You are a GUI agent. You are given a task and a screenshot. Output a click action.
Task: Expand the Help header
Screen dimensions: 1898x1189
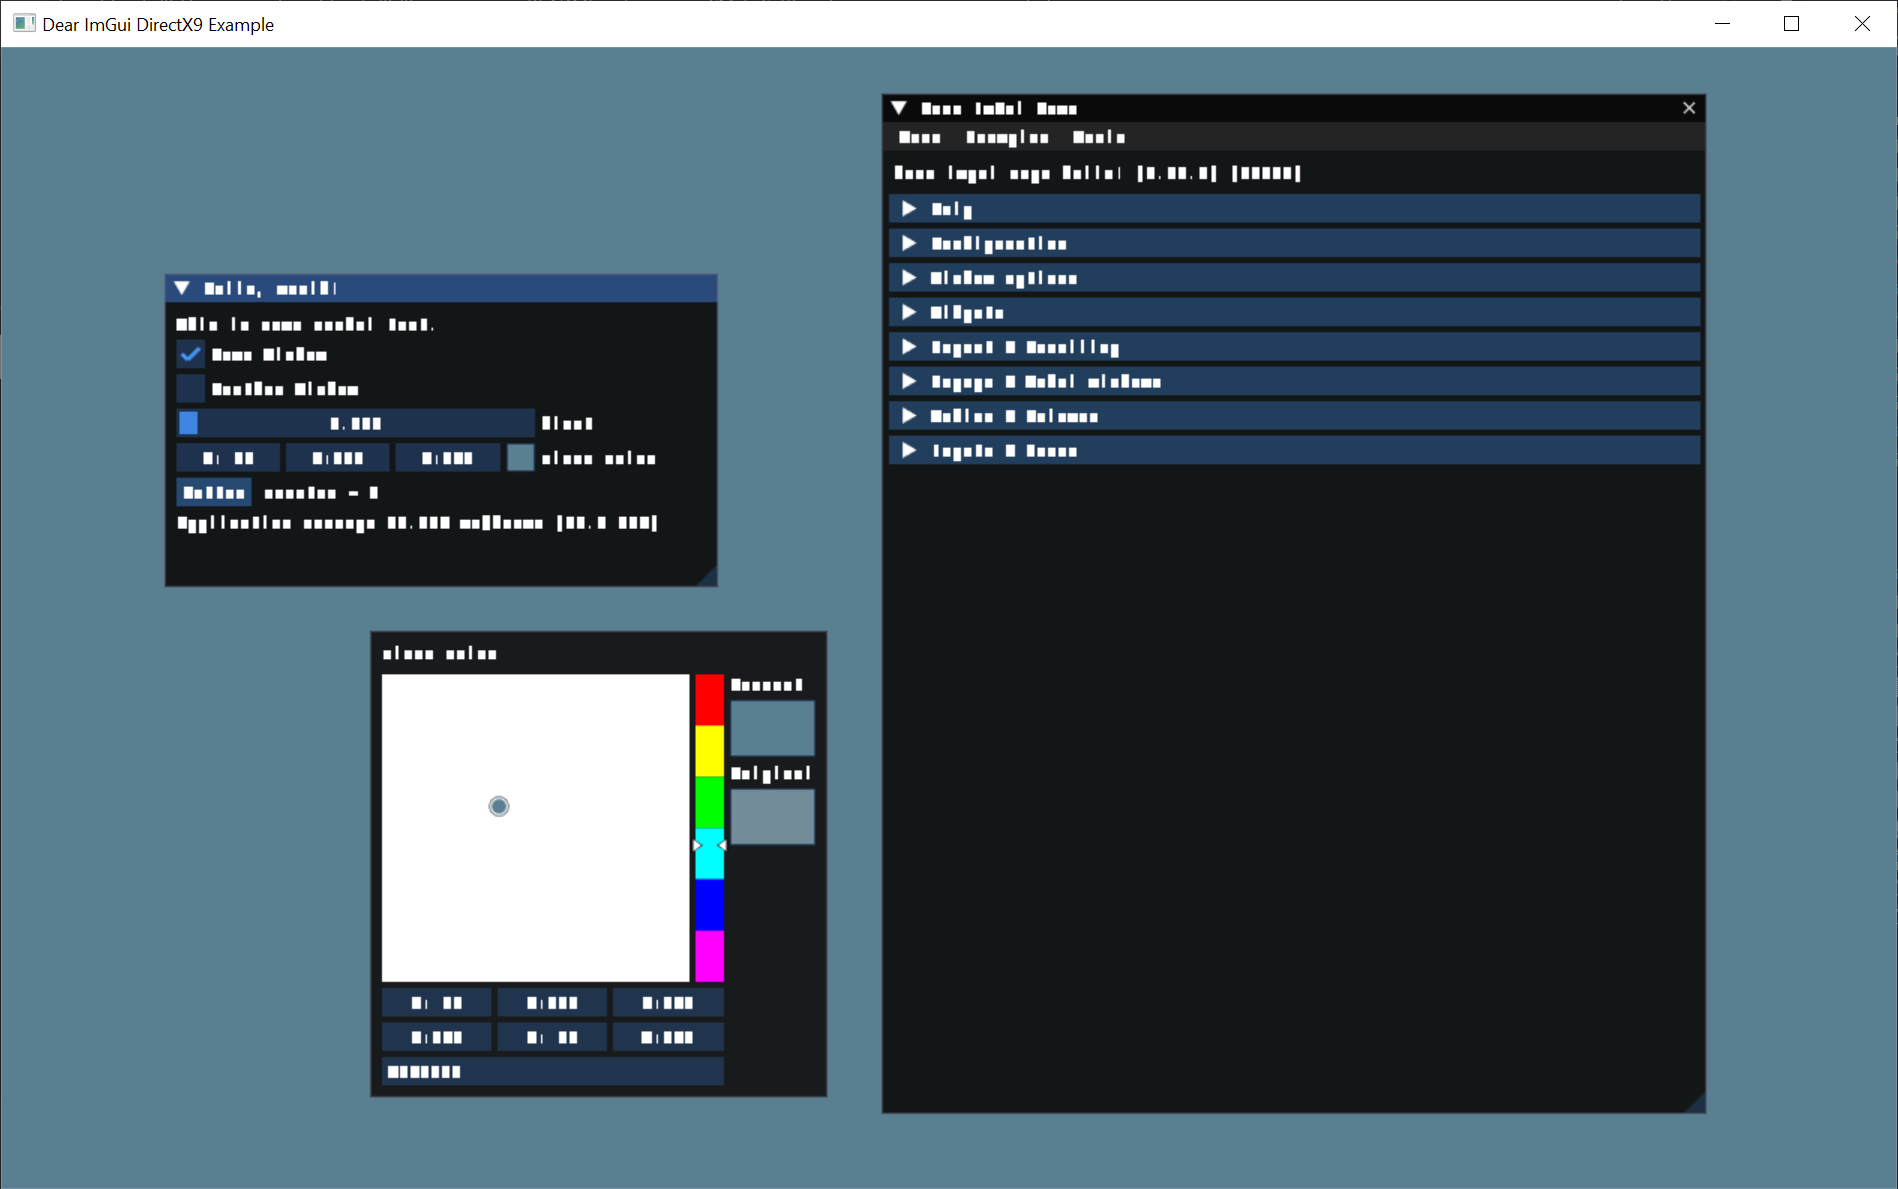pyautogui.click(x=1294, y=209)
